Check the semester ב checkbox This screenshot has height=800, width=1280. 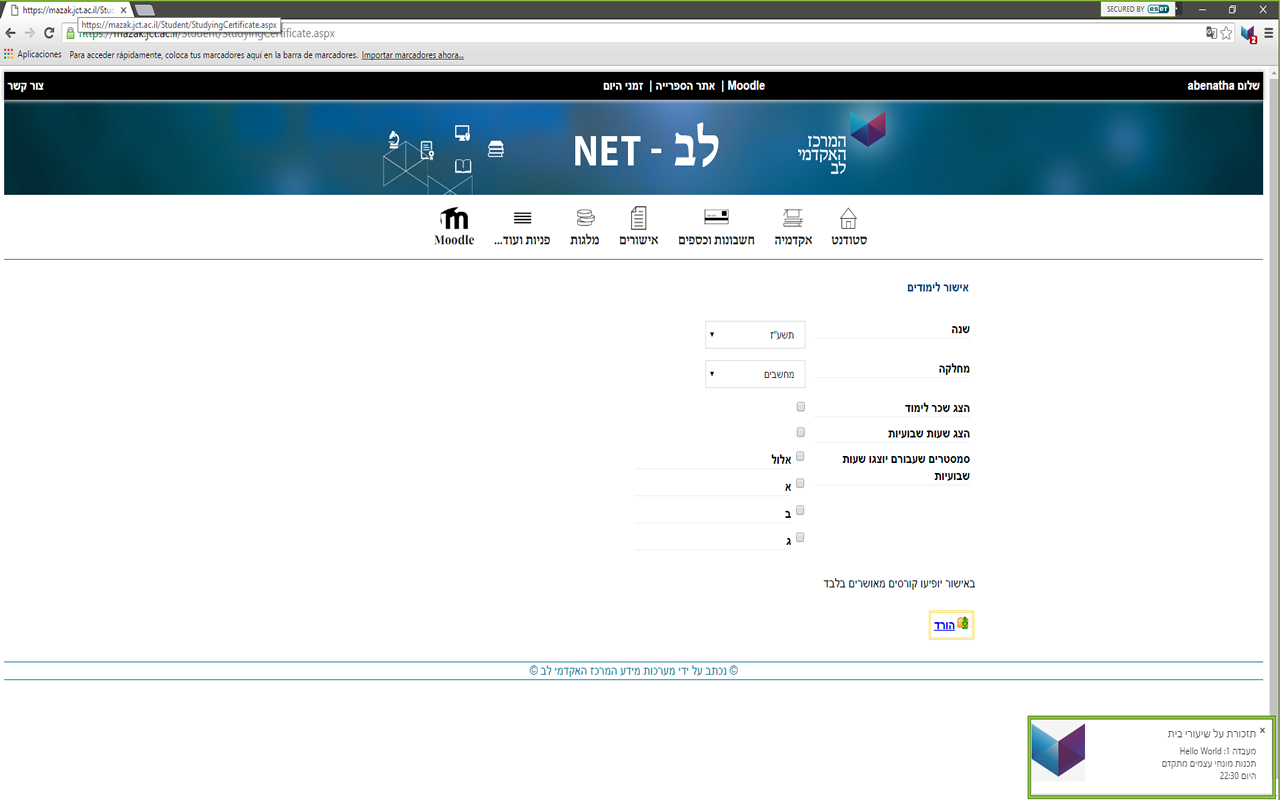[801, 510]
